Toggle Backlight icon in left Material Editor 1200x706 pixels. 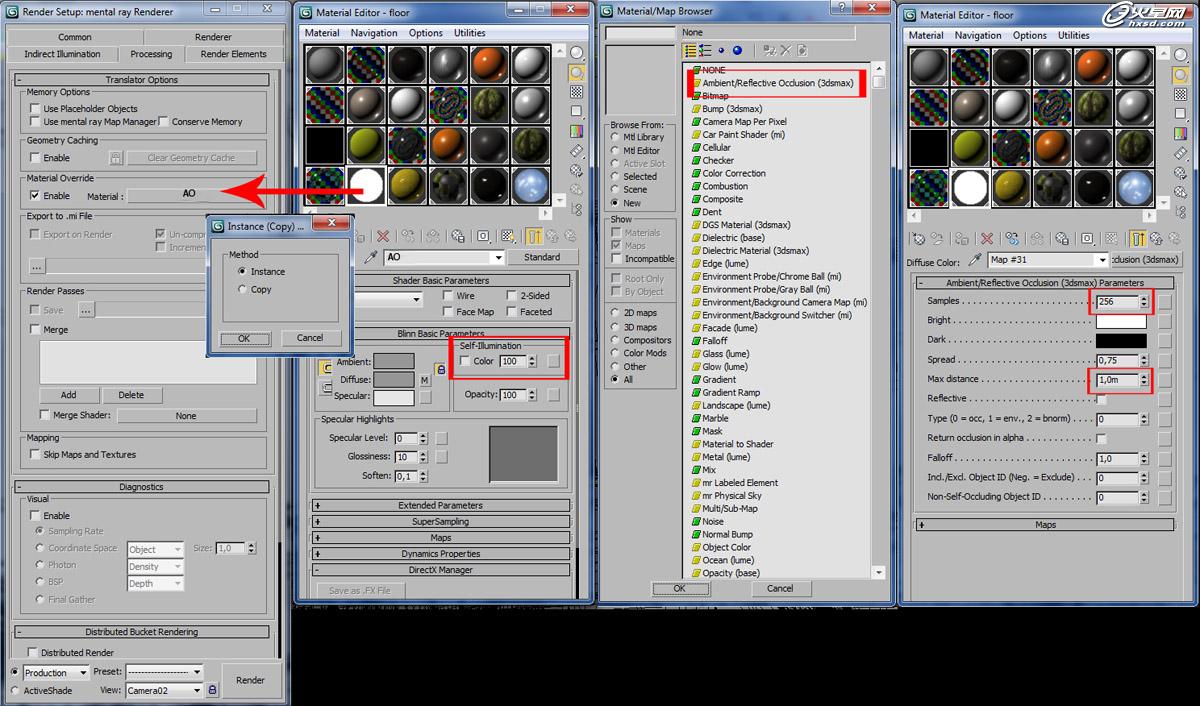click(x=577, y=72)
